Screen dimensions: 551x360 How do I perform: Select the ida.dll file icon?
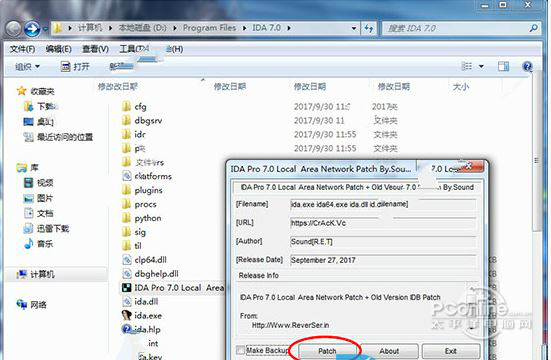[x=126, y=301]
